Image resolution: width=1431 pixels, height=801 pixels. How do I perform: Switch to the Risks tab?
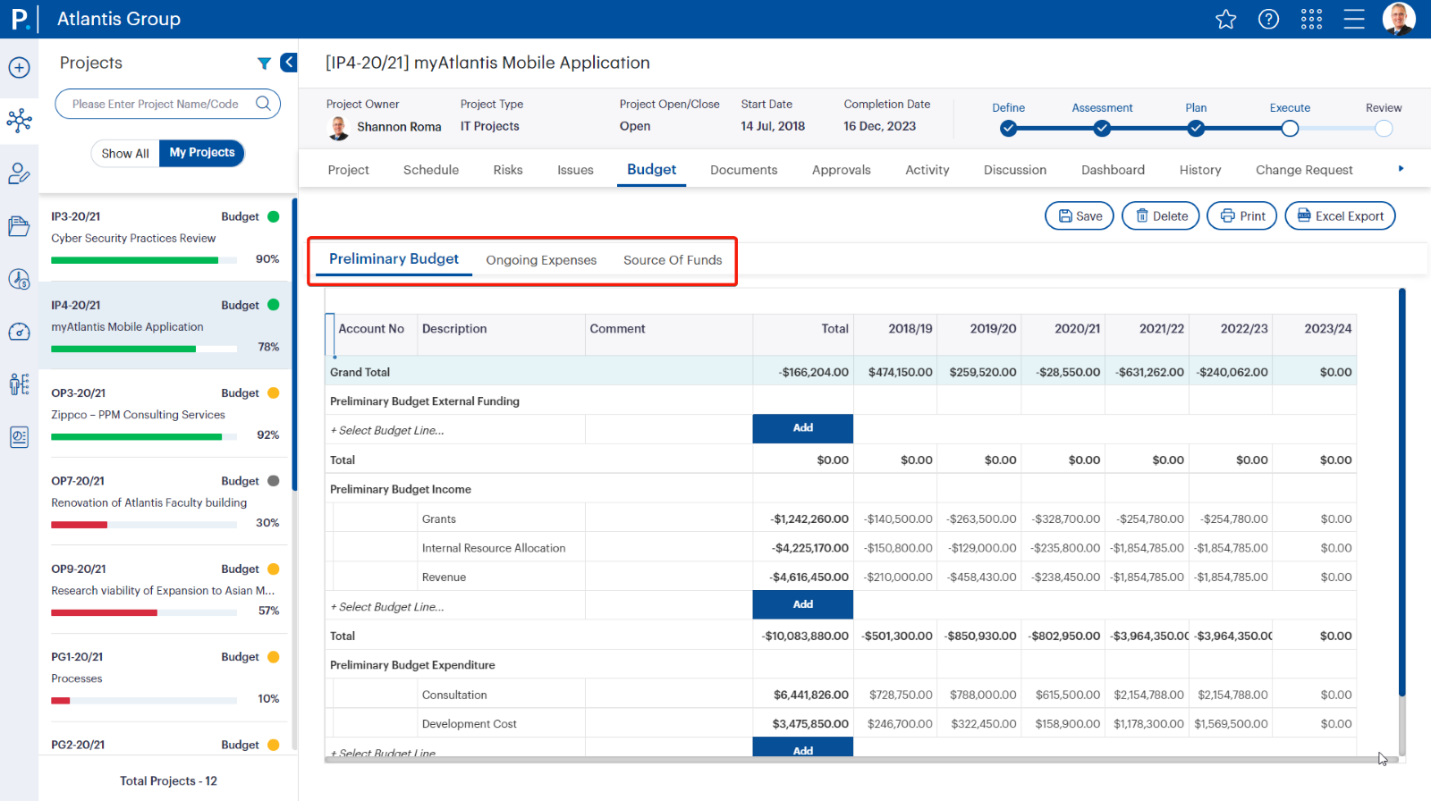coord(508,170)
